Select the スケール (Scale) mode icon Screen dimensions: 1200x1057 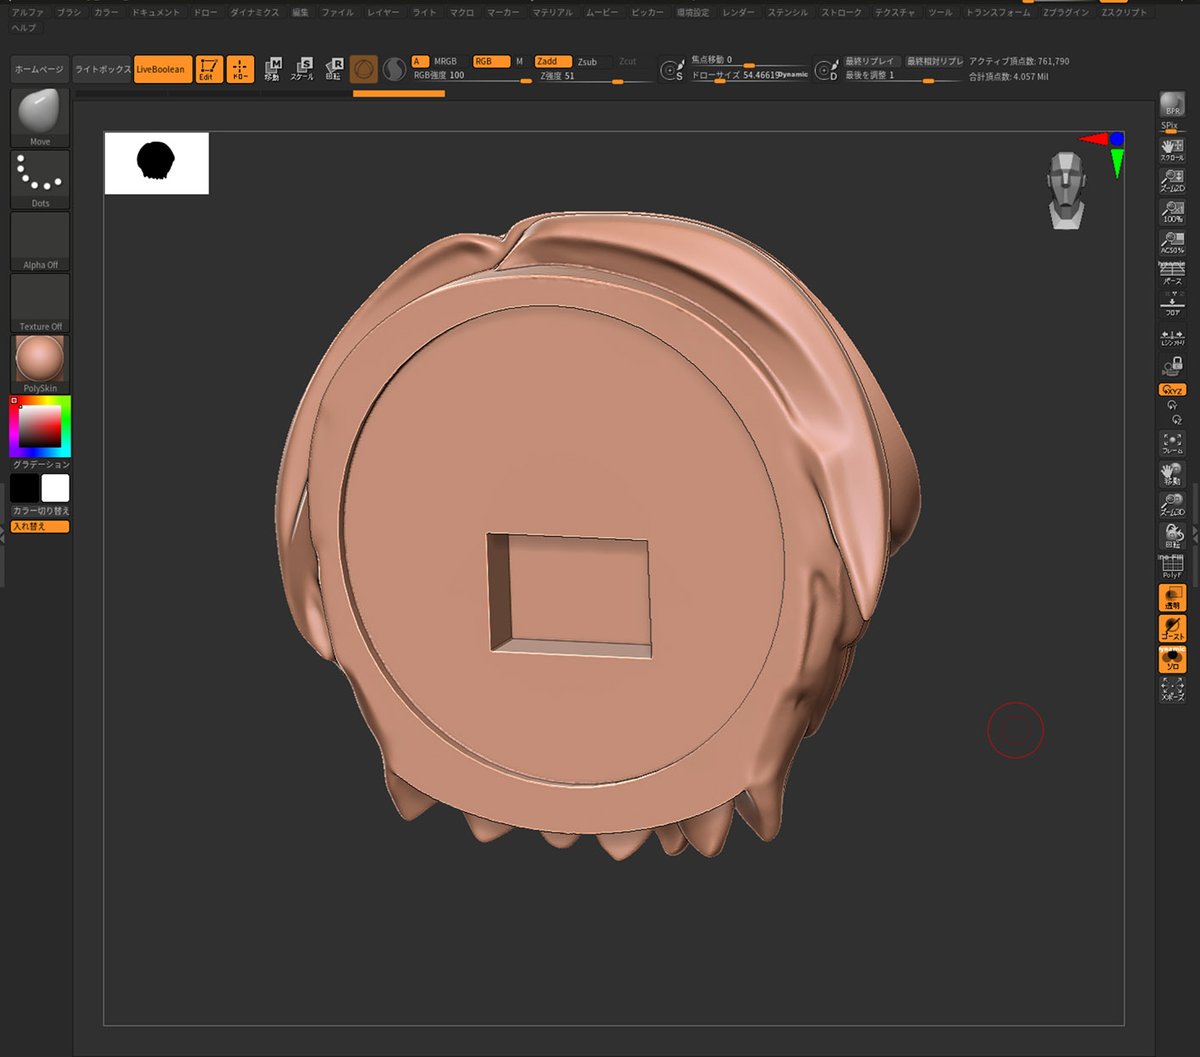click(x=302, y=69)
